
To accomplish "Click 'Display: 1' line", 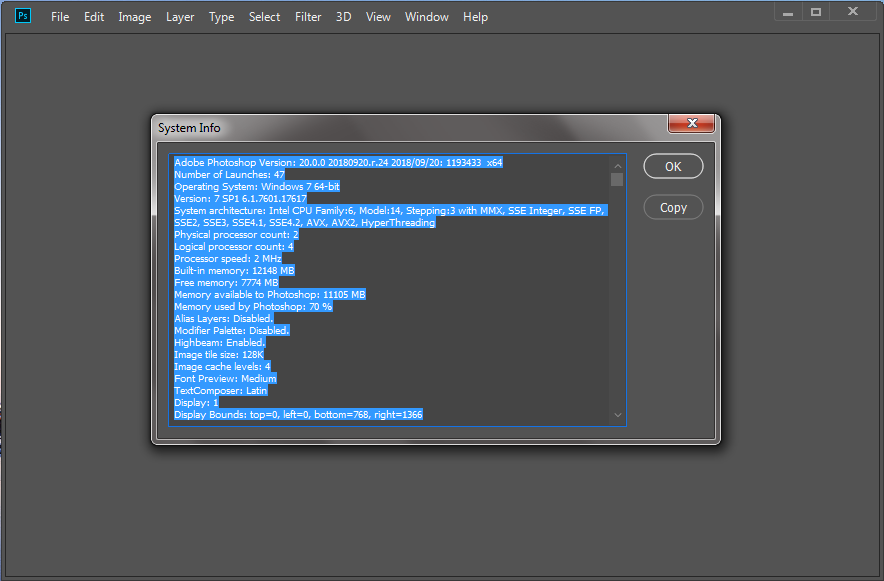I will [196, 402].
